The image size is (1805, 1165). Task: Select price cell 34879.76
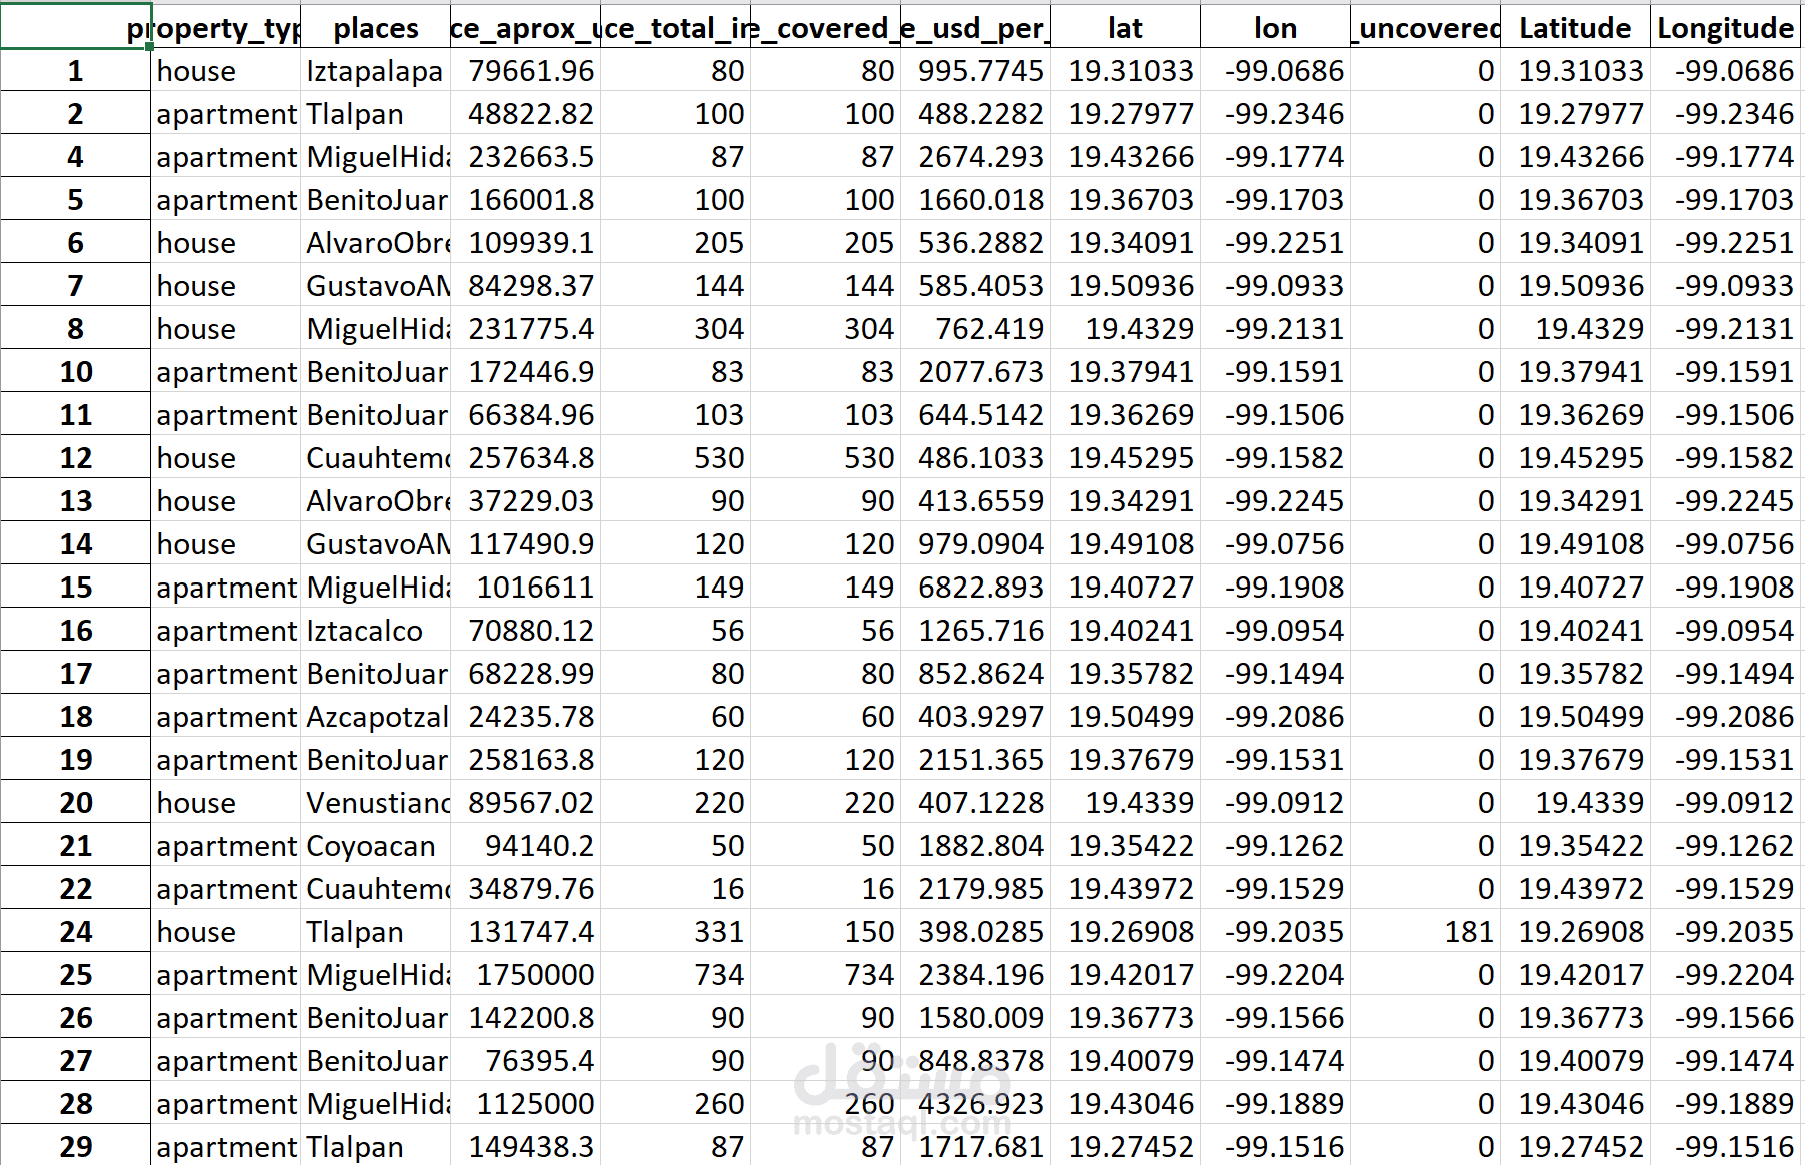(525, 888)
